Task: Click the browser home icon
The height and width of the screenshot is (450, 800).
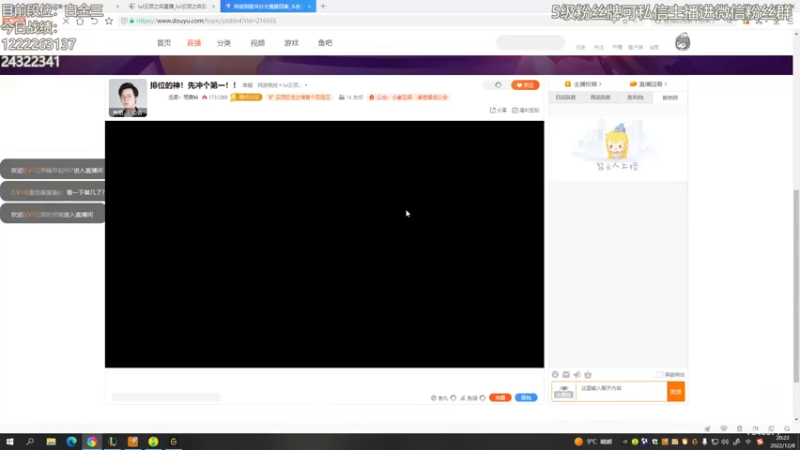Action: pos(80,21)
